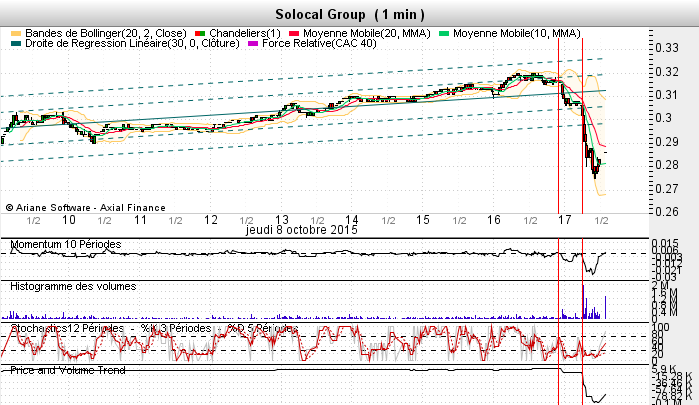Click the date label 'jeudi 8 octobre 2015'
This screenshot has width=699, height=405.
click(x=301, y=230)
